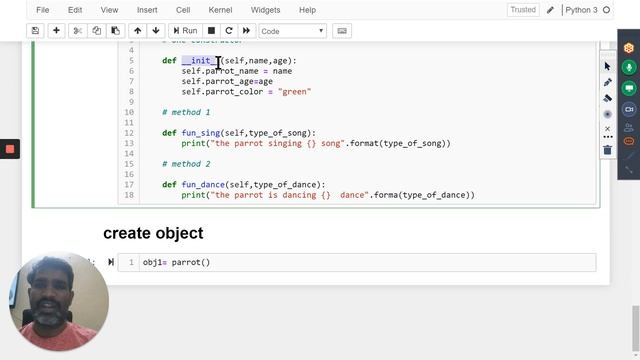Toggle the green microphone button
640x360 pixels.
[629, 67]
